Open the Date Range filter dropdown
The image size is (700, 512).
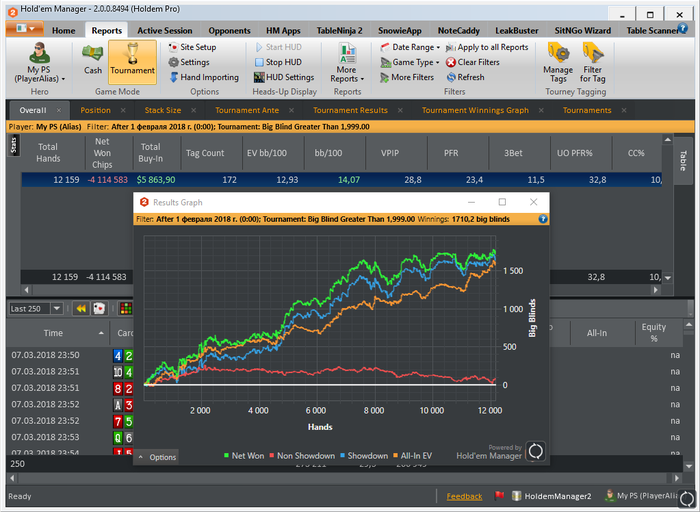410,47
